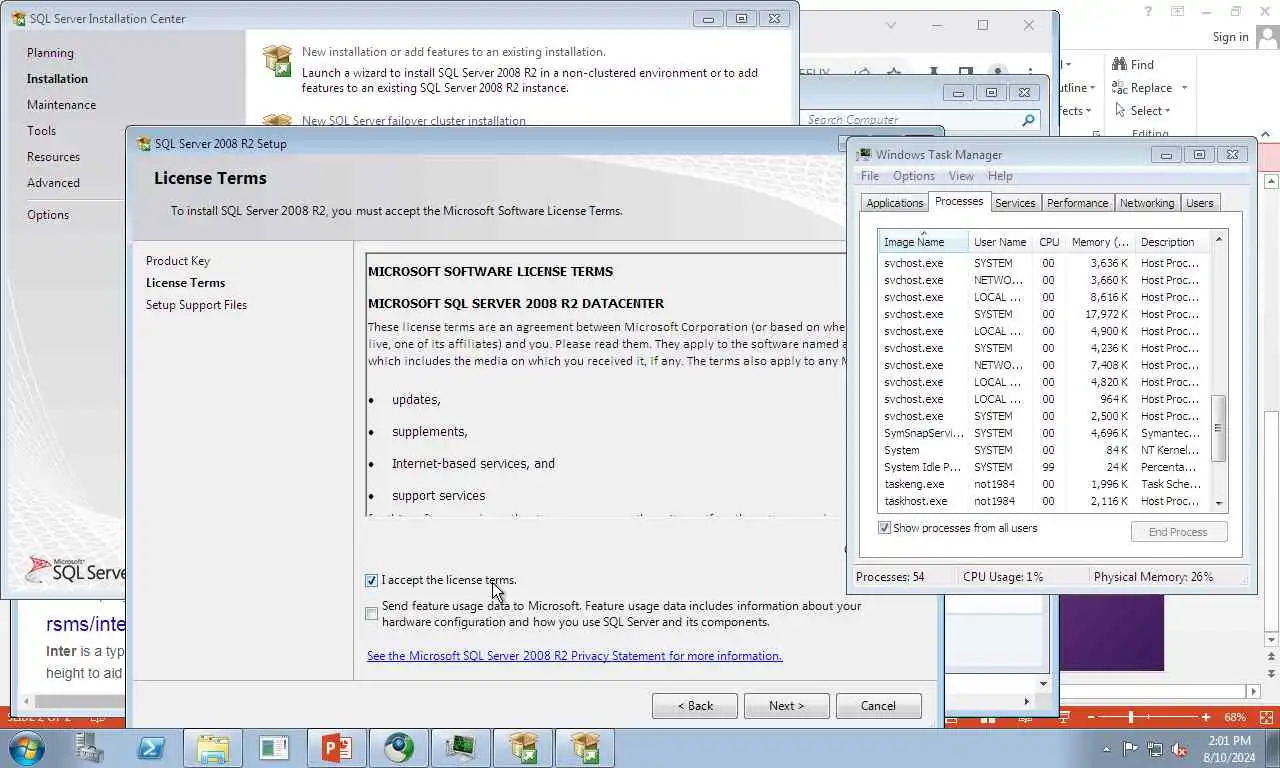Viewport: 1280px width, 768px height.
Task: Select the taskeng.exe process row
Action: pyautogui.click(x=1044, y=484)
